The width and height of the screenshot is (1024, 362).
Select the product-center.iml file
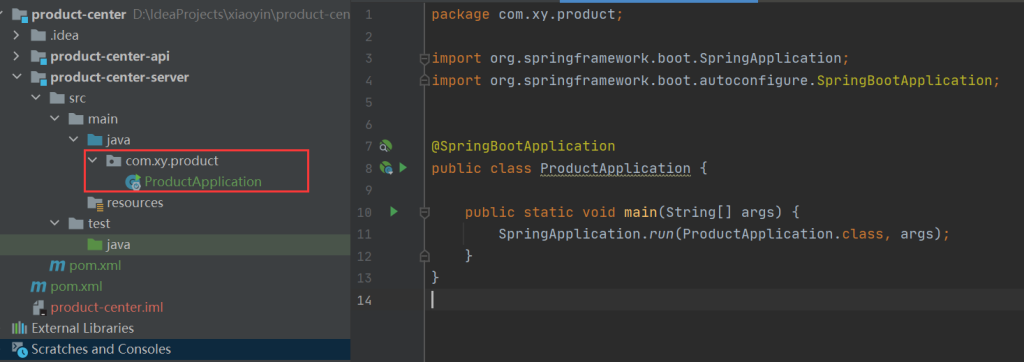click(x=97, y=307)
